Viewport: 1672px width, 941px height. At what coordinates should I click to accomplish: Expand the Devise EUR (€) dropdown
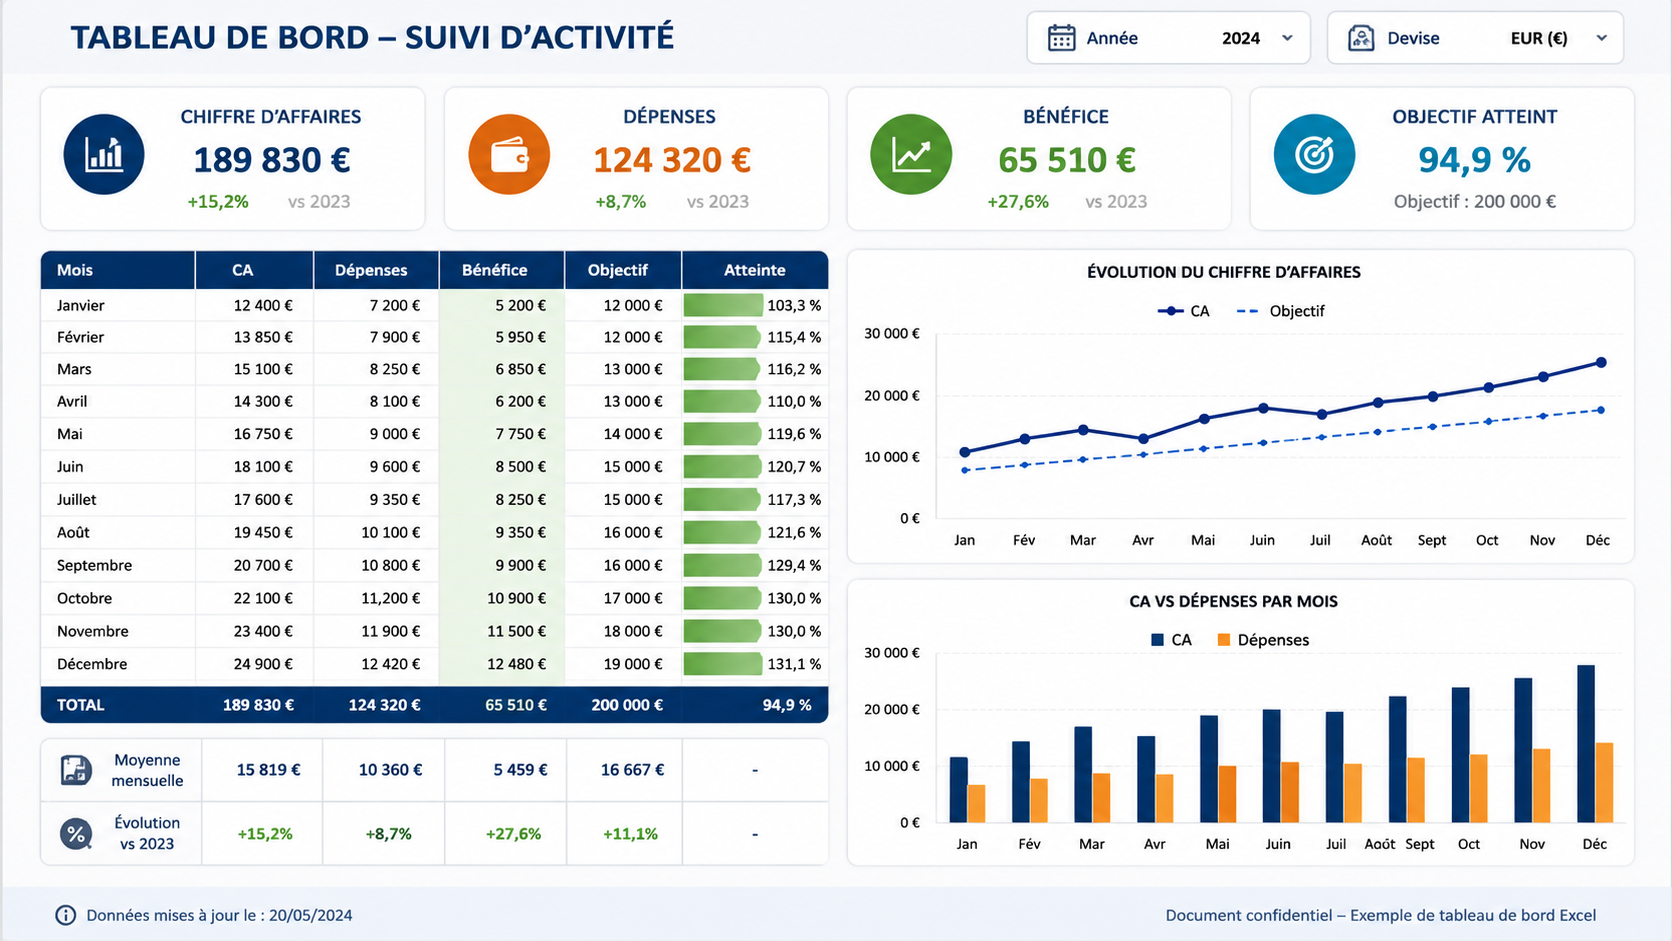1475,38
